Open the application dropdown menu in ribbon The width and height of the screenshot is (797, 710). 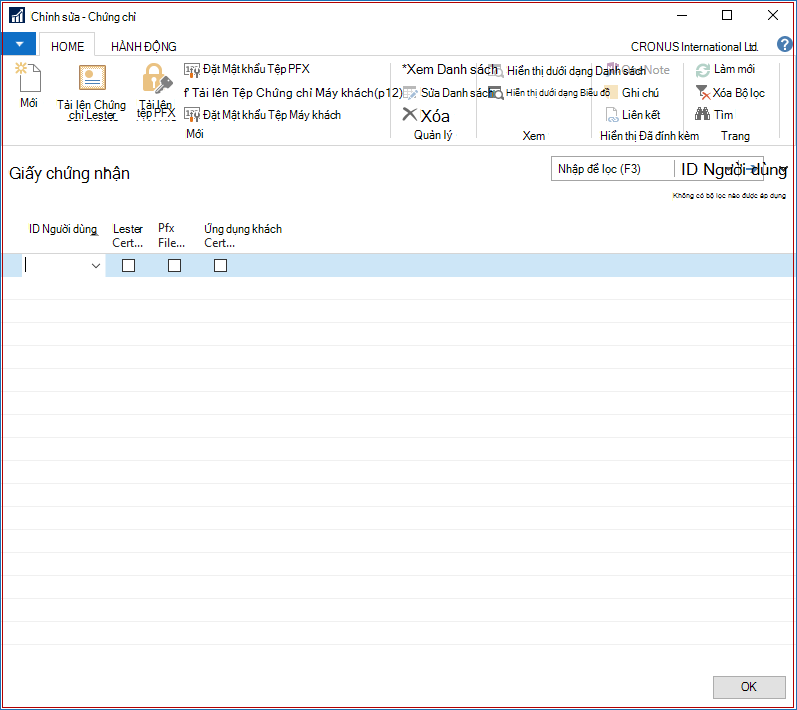pos(19,44)
